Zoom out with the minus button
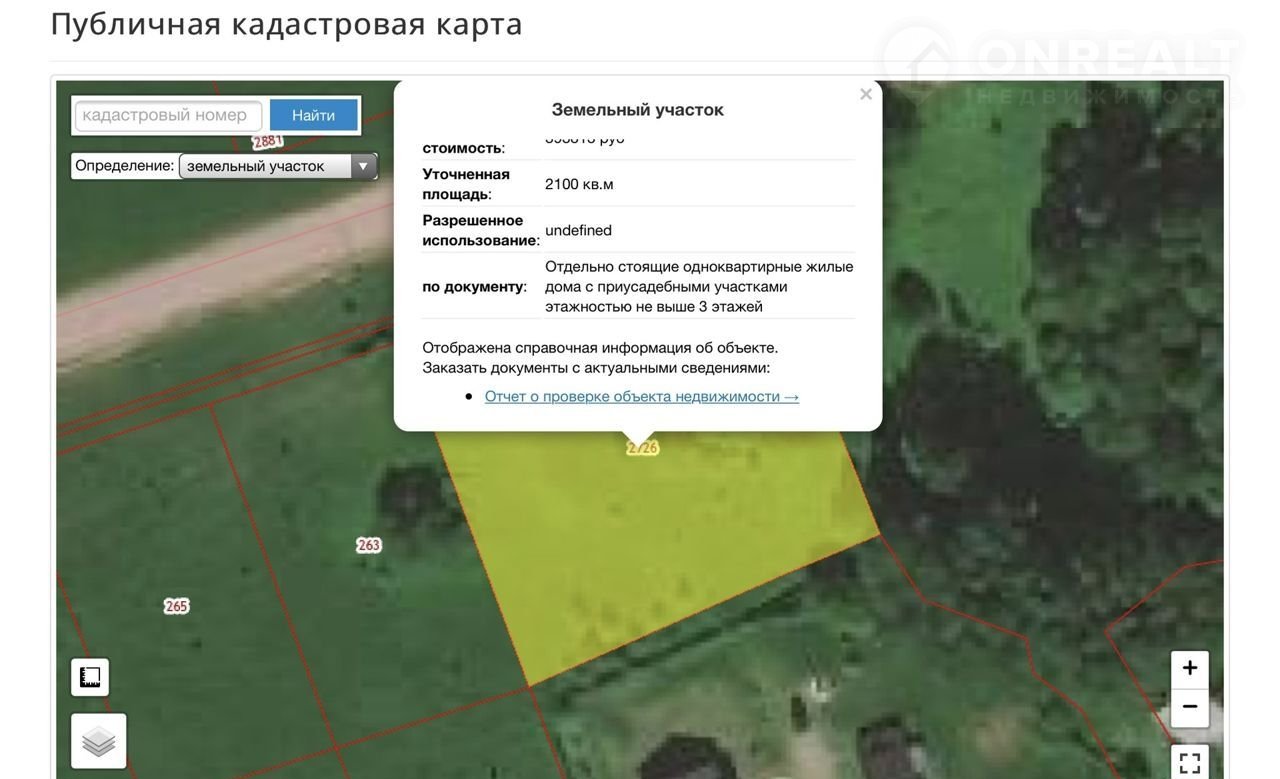The width and height of the screenshot is (1280, 779). (1189, 707)
